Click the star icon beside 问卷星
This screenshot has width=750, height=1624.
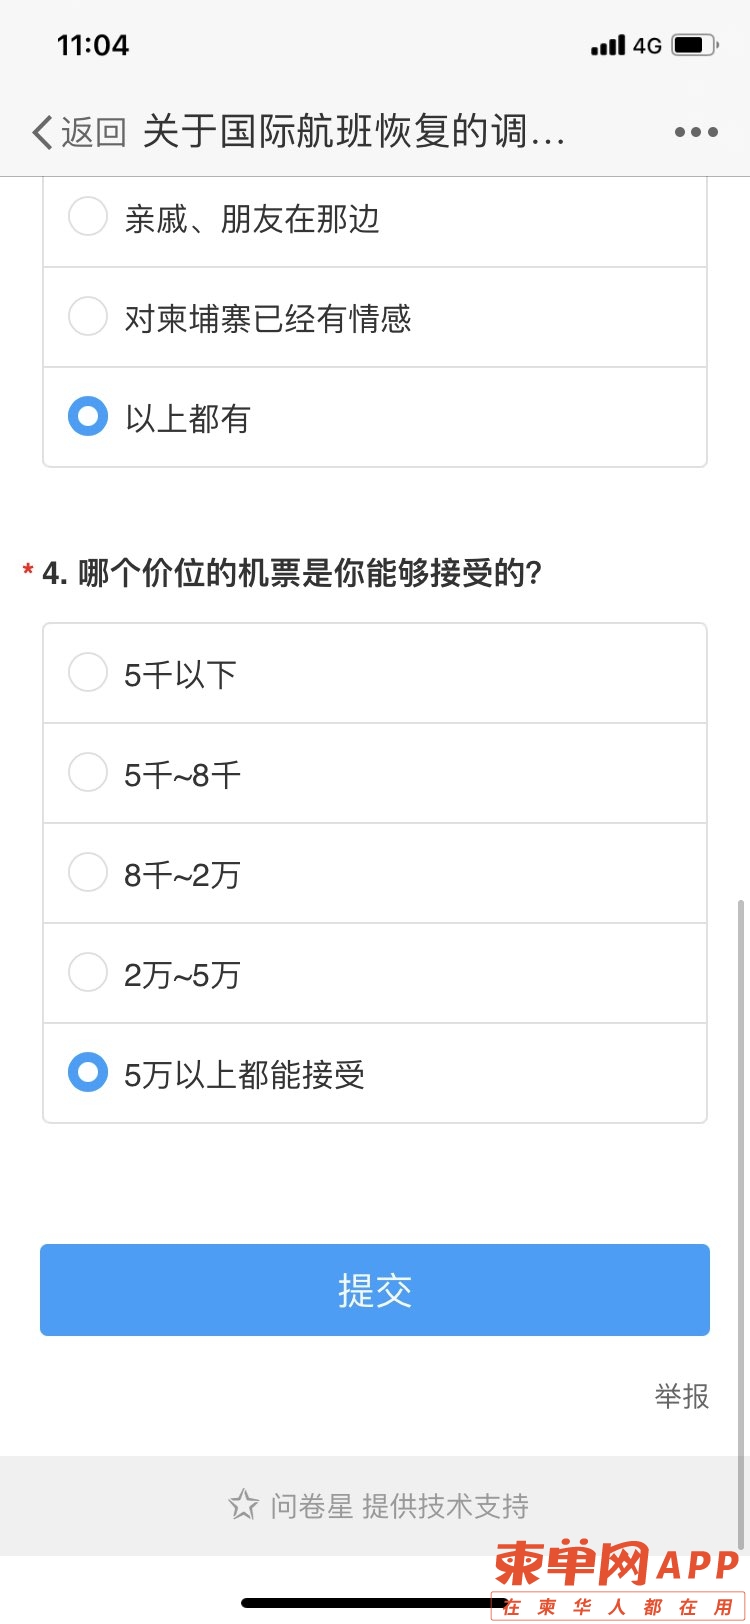click(243, 1505)
